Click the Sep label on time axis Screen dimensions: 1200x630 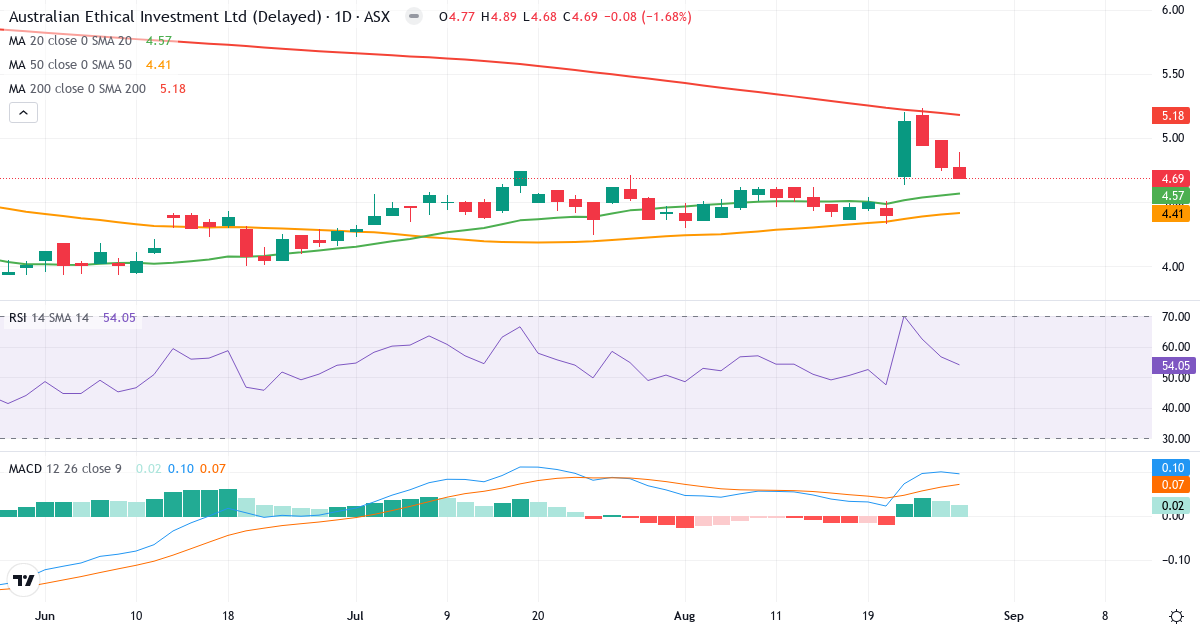[x=1013, y=616]
